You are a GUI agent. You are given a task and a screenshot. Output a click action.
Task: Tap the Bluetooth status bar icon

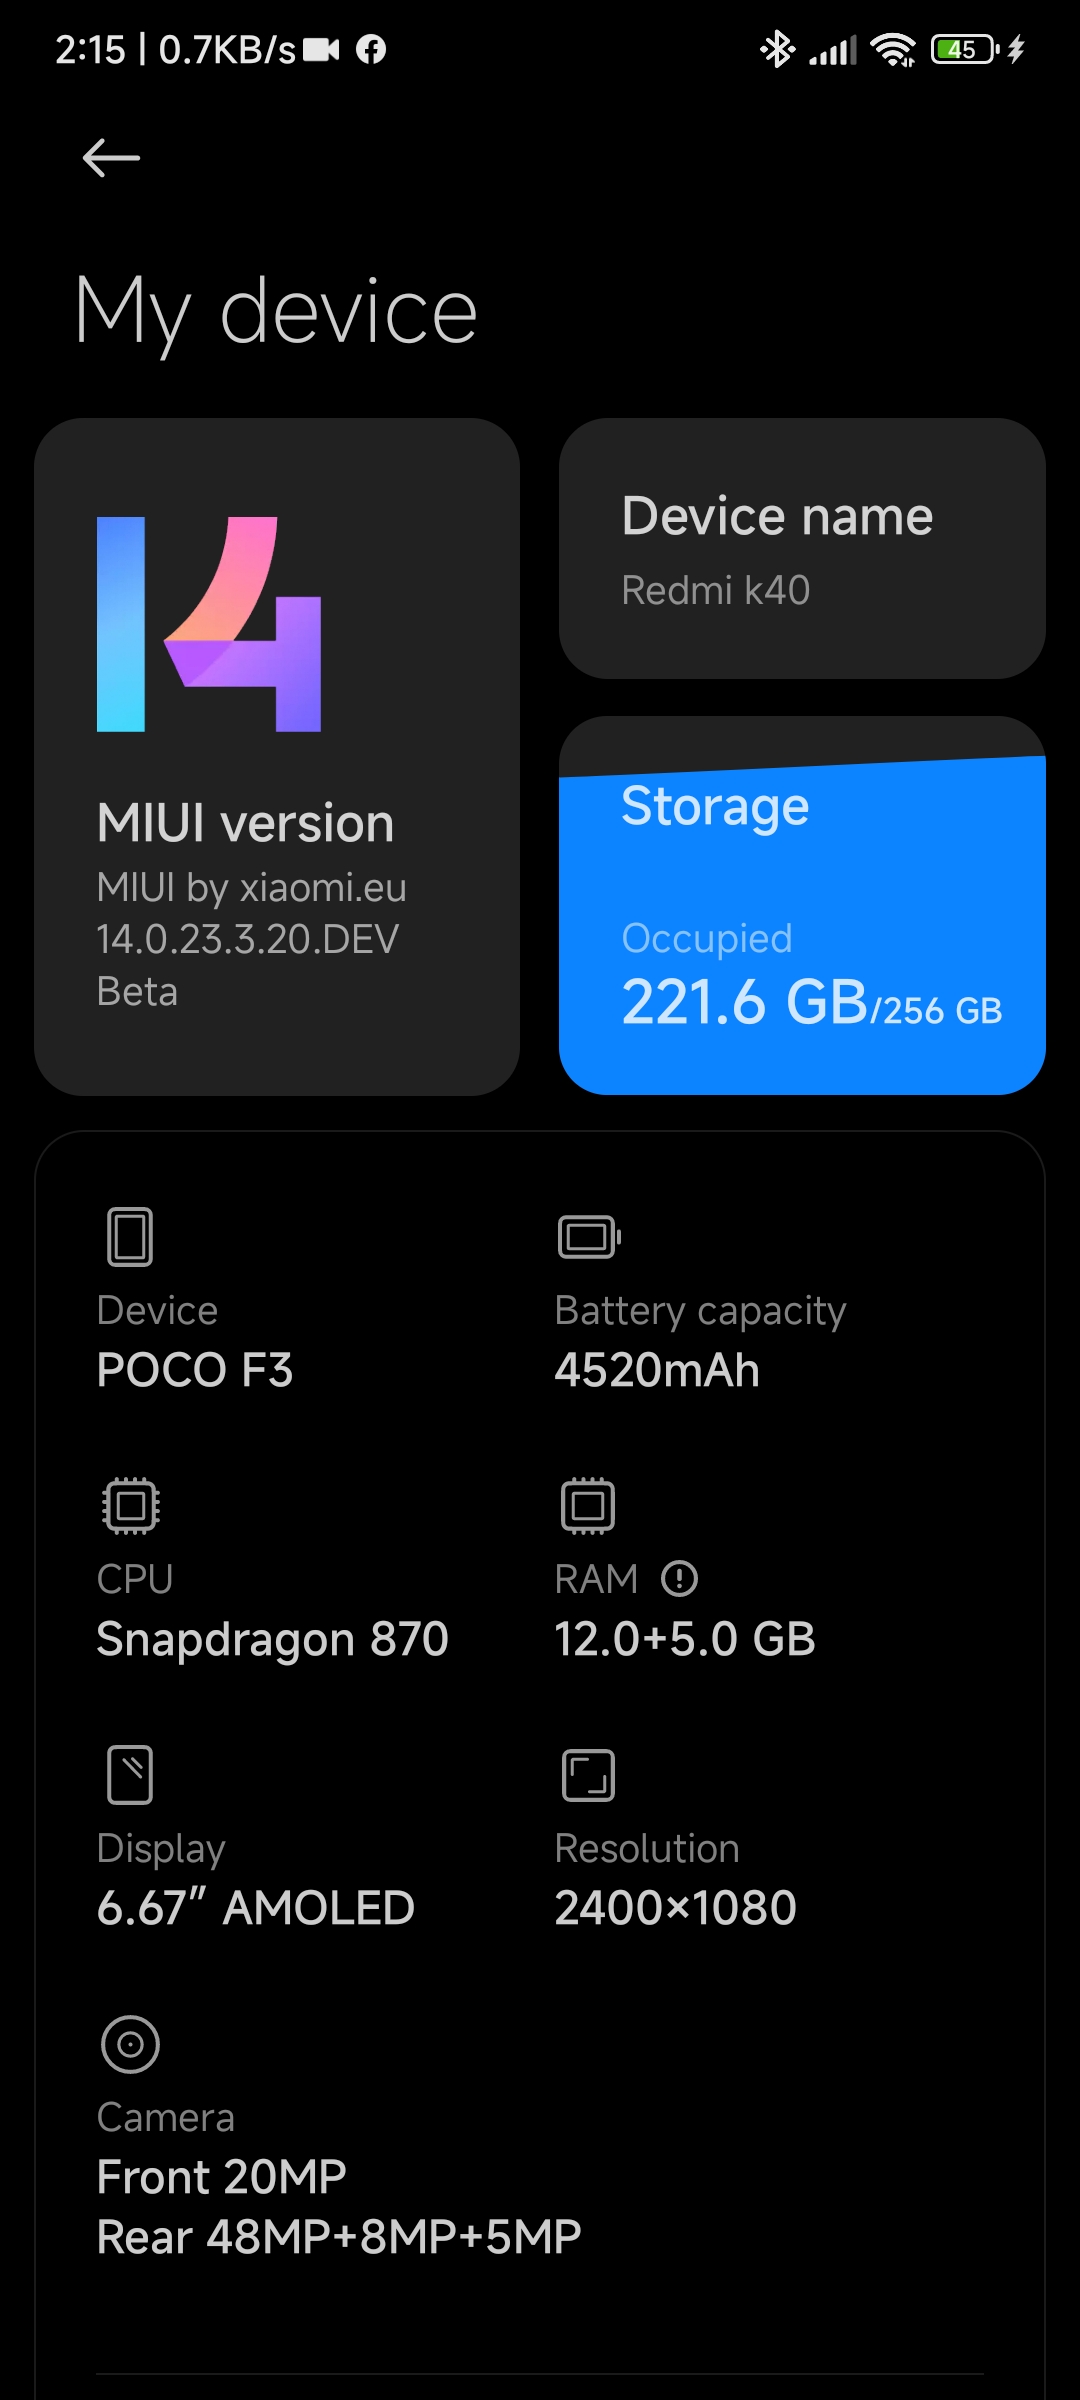click(777, 49)
